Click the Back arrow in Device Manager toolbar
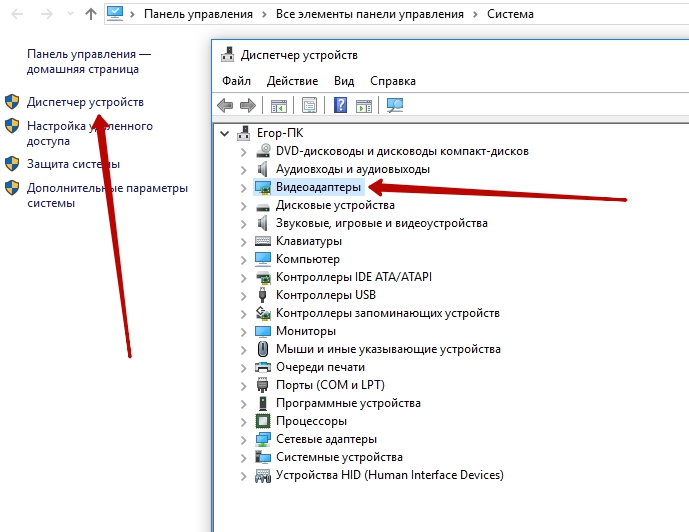Screen dimensions: 689x532 pos(225,105)
